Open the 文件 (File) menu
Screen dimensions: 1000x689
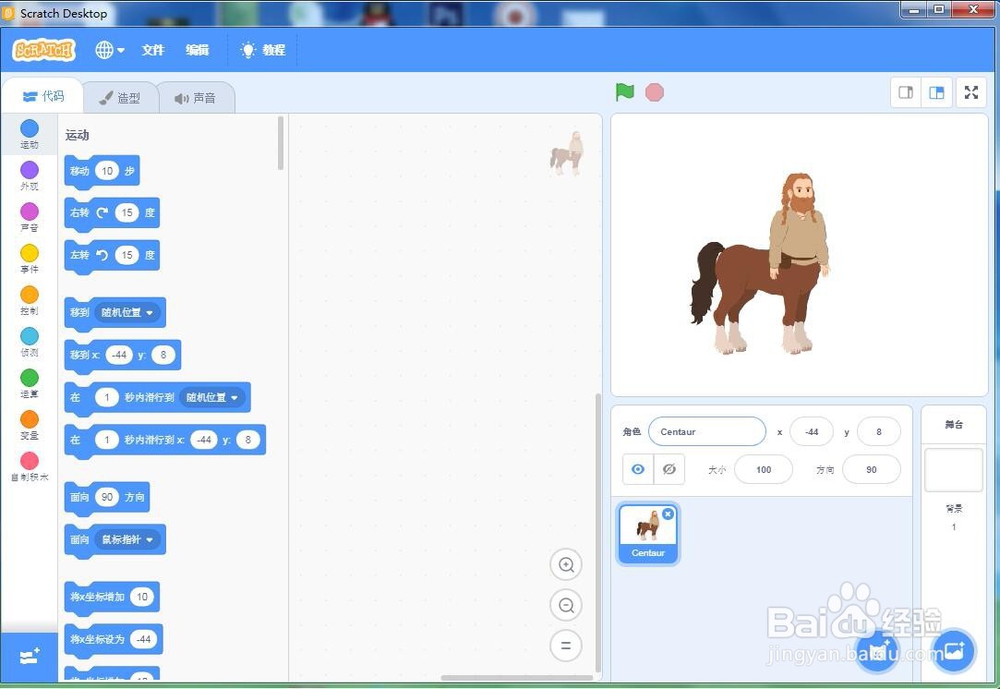(153, 50)
